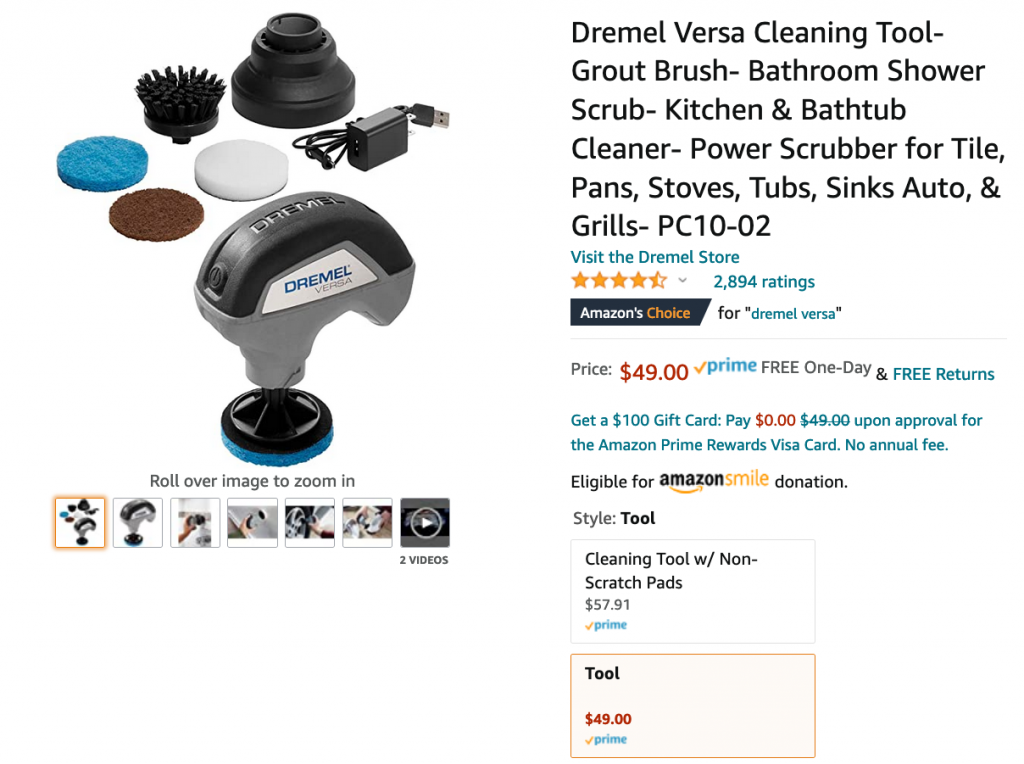Select Cleaning Tool w/ Non-Scratch Pads style
Screen dimensions: 1024x764
pos(693,591)
